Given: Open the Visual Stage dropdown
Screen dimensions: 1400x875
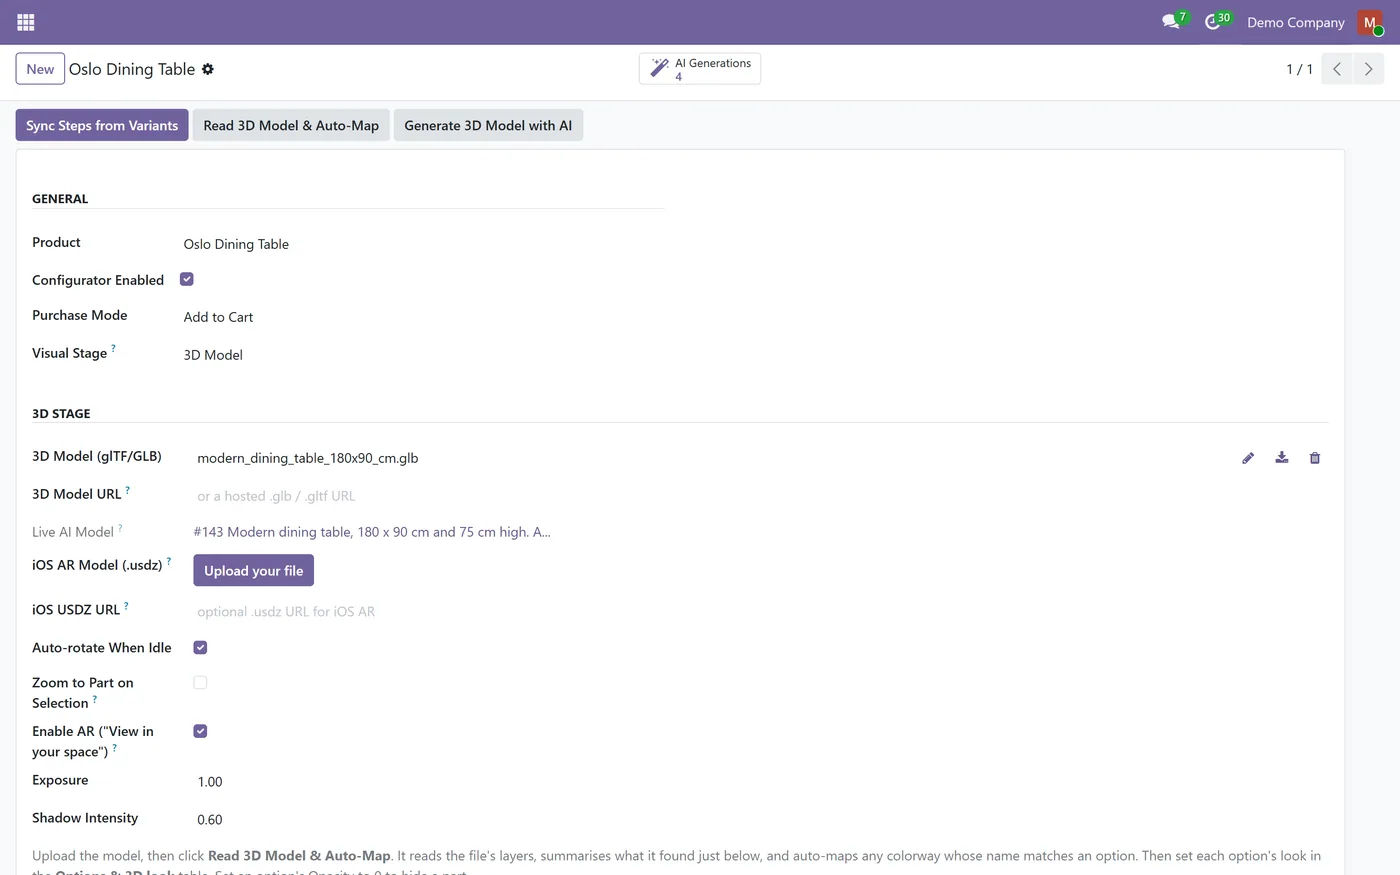Looking at the screenshot, I should point(420,355).
